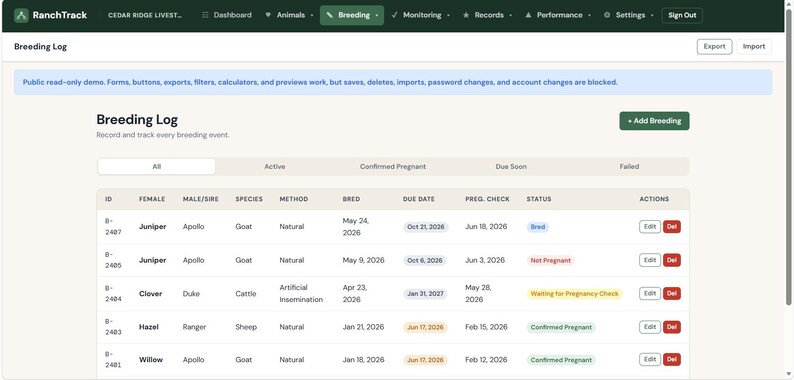Expand the Monitoring menu dropdown arrow
Screen dimensions: 794x380
click(x=448, y=16)
